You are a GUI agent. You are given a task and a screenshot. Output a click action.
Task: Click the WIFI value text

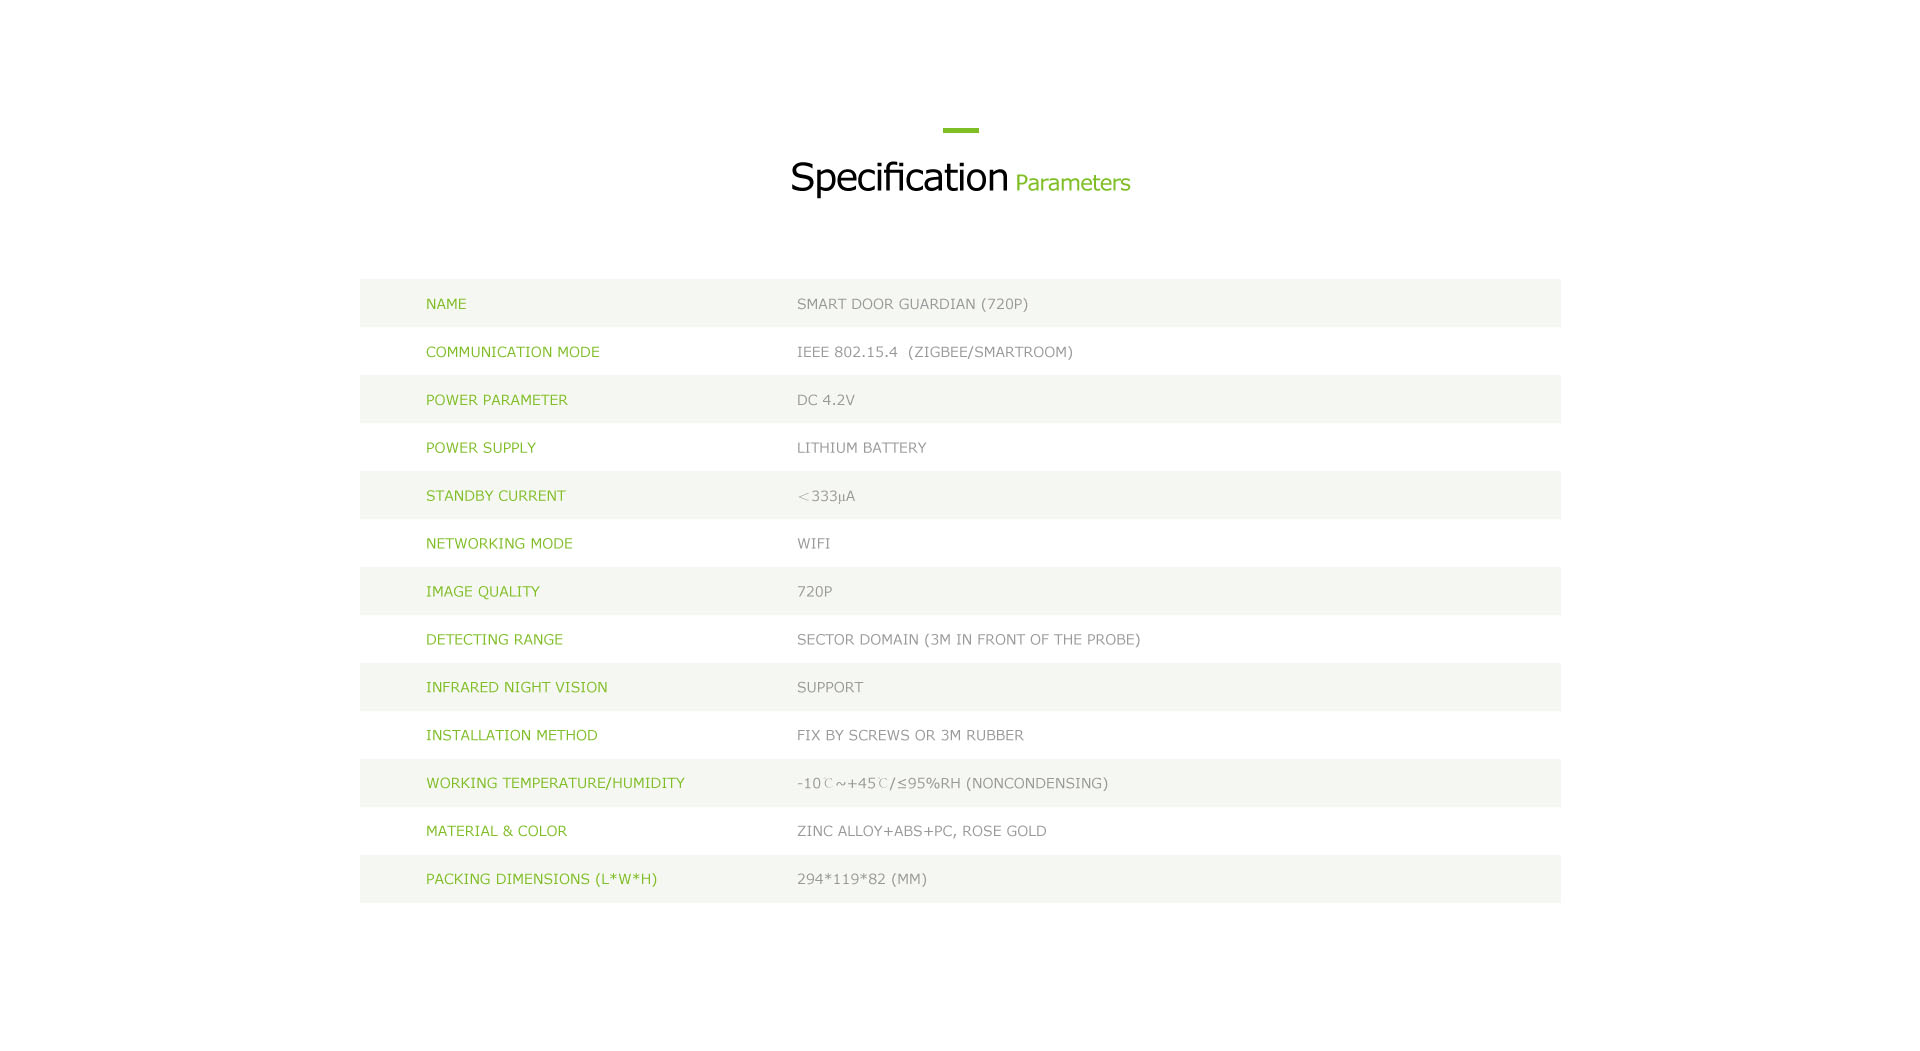(x=814, y=544)
